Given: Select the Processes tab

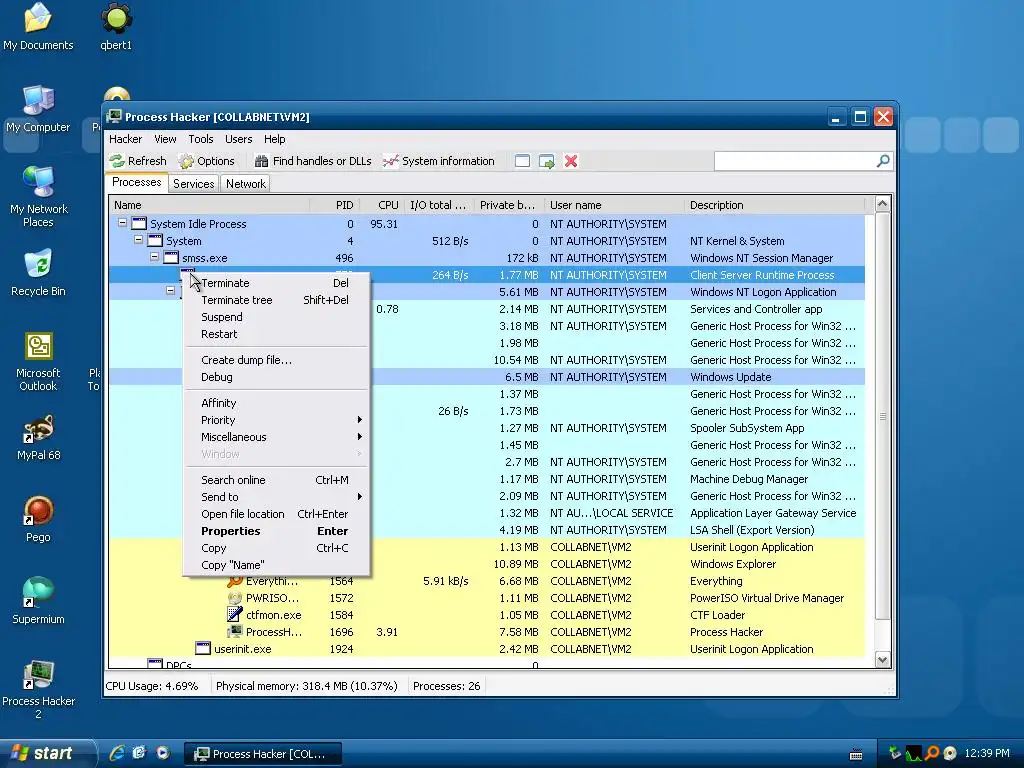Looking at the screenshot, I should pyautogui.click(x=136, y=182).
